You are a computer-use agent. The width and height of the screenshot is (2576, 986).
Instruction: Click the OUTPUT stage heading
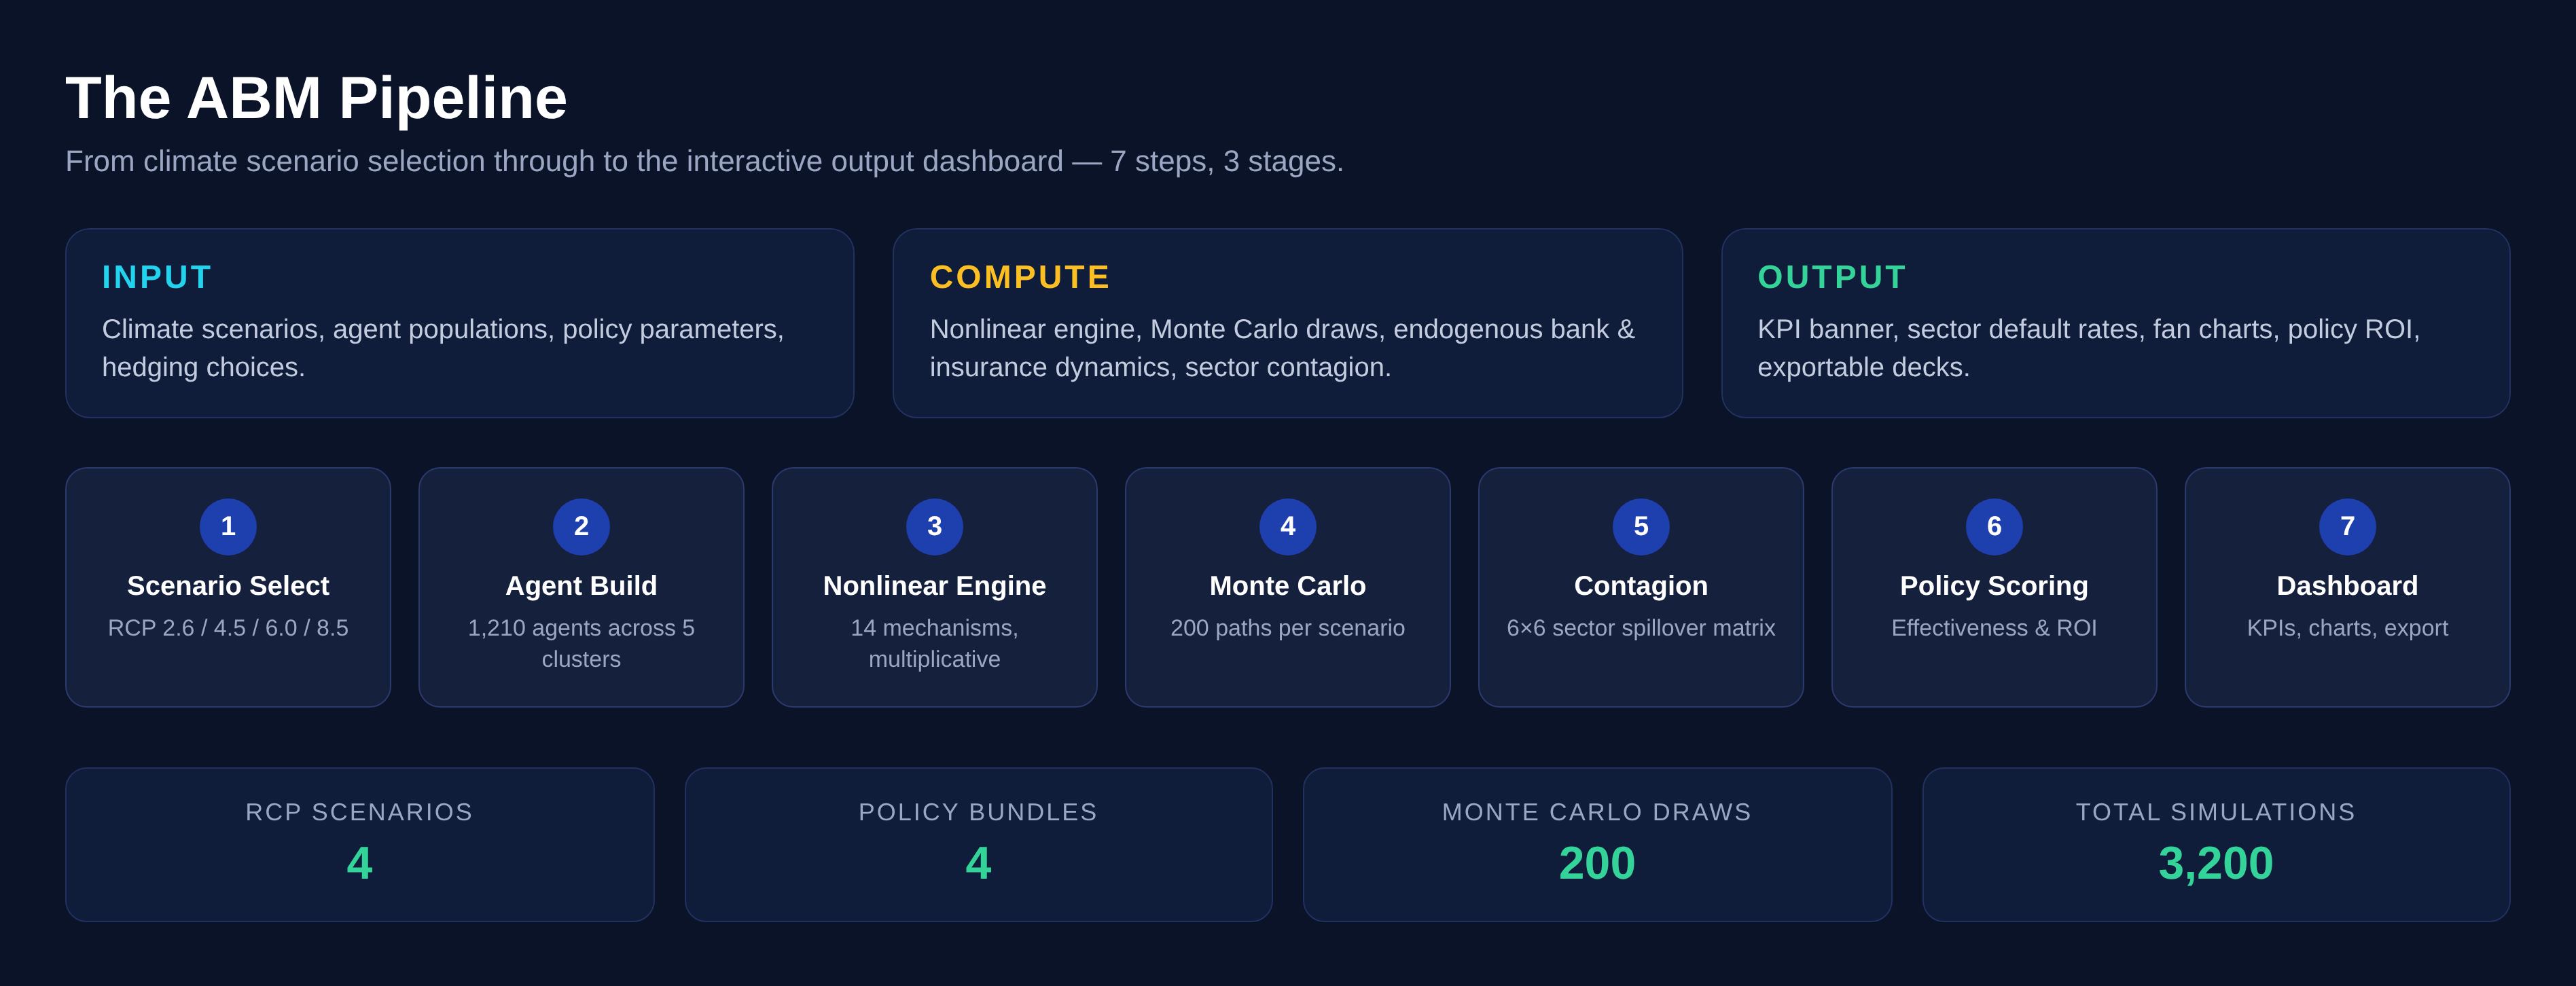(1831, 277)
